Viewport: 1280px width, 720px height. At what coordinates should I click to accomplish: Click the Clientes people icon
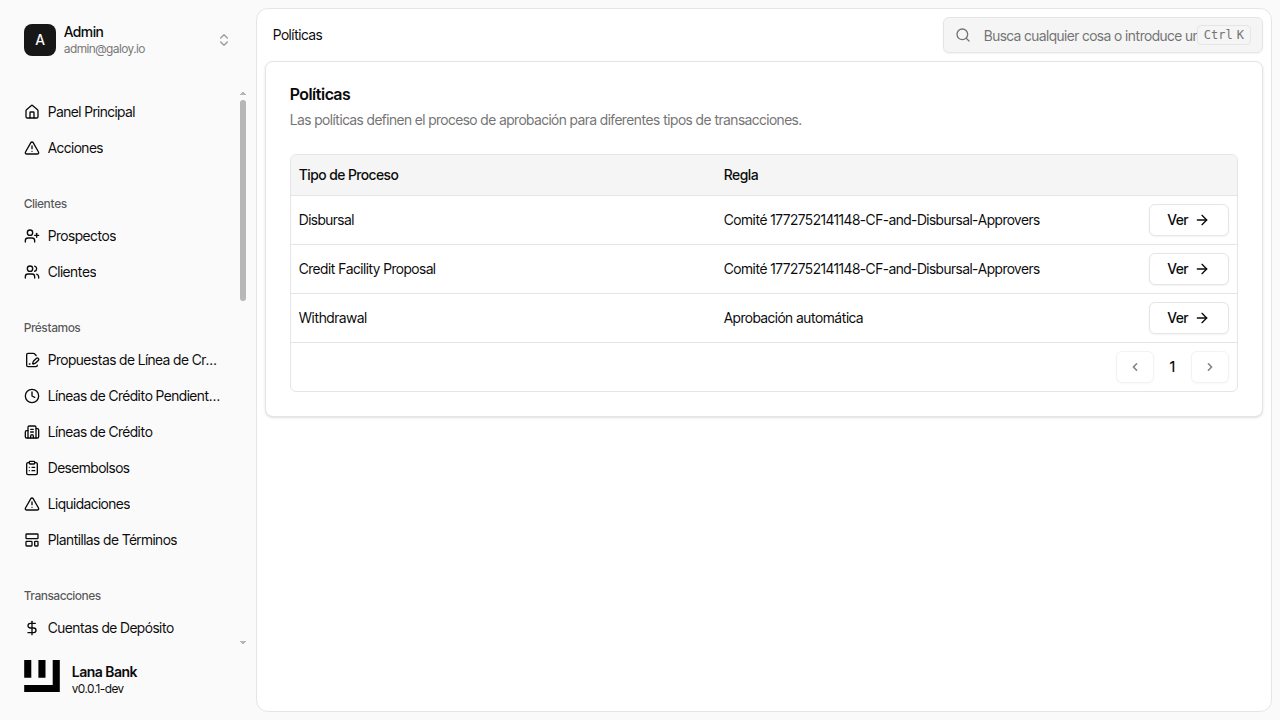pyautogui.click(x=32, y=272)
